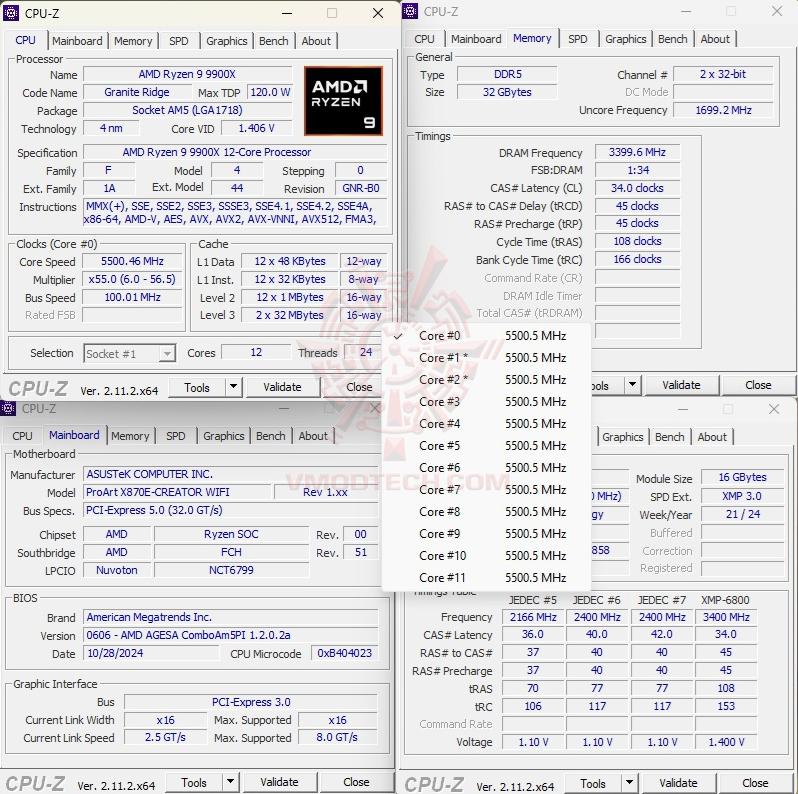
Task: Click the Module Size 16 GBytes value
Action: point(742,477)
